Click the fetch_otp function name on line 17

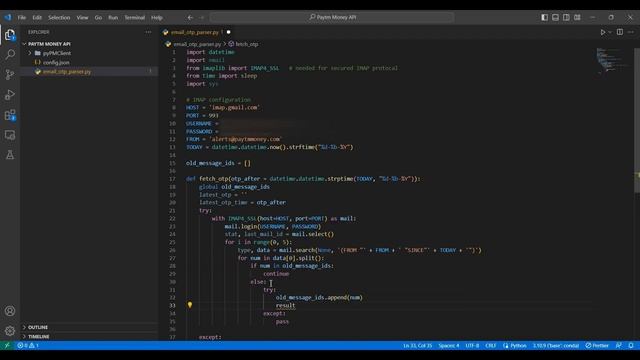(x=213, y=179)
